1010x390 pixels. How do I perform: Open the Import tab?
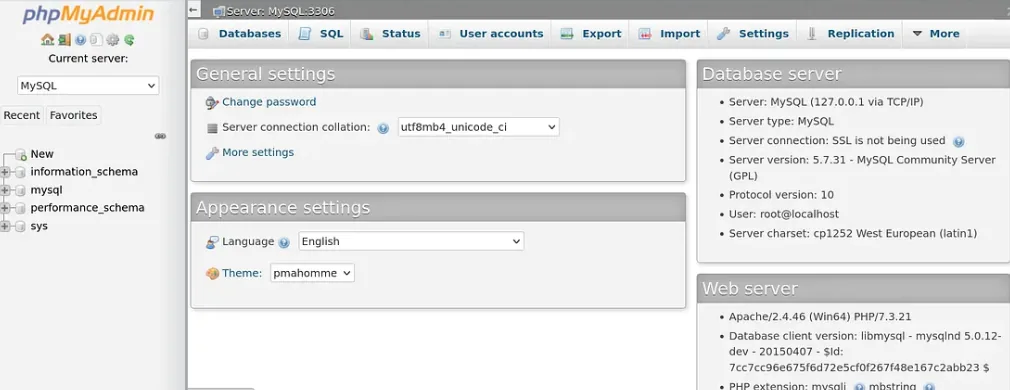tap(669, 34)
